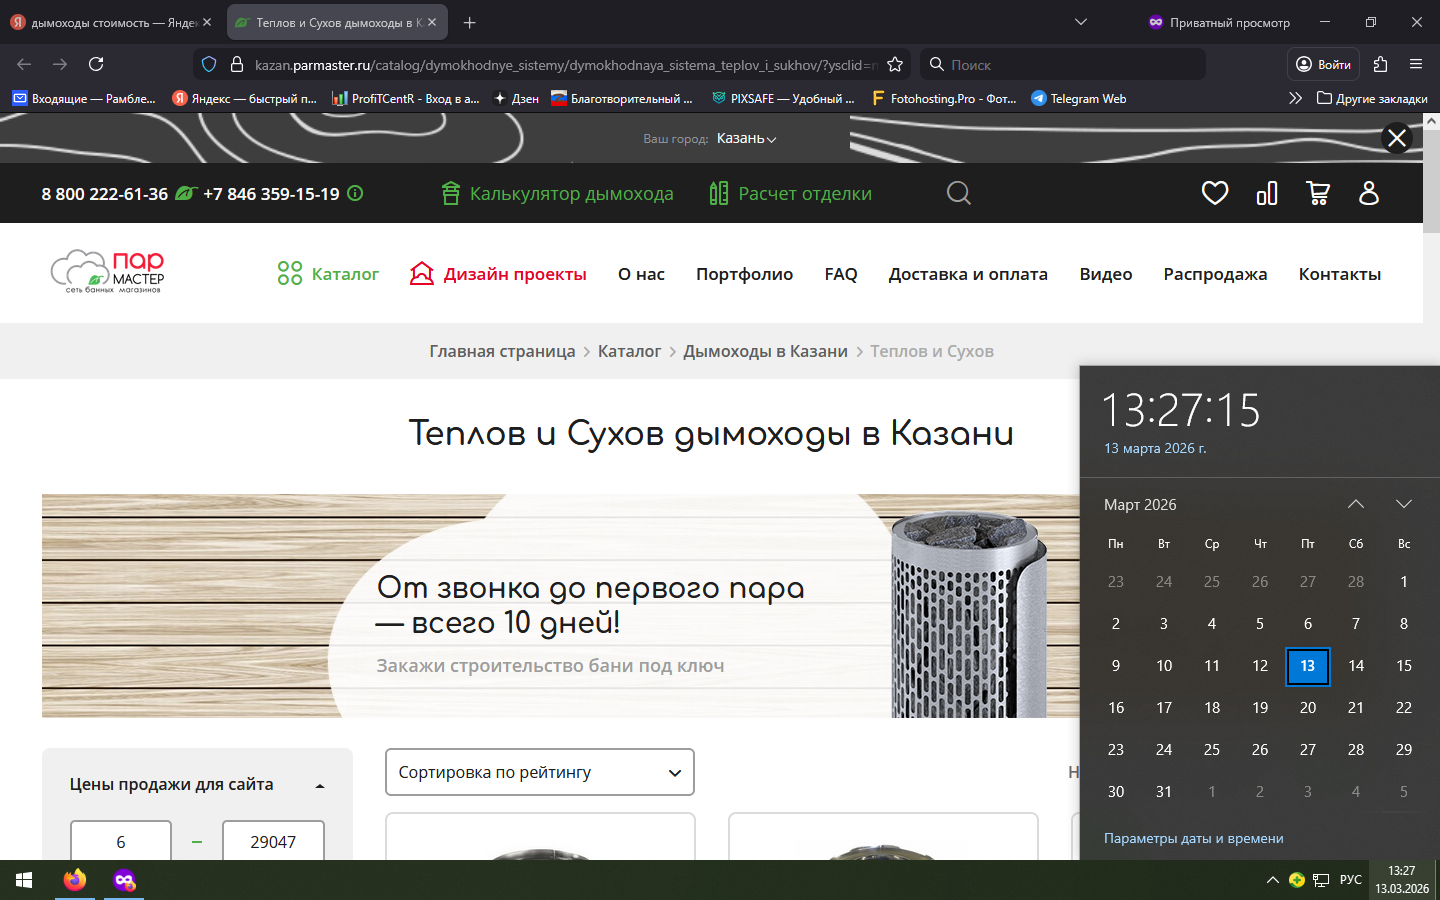Open the Доставка и оплата menu item

coord(967,274)
